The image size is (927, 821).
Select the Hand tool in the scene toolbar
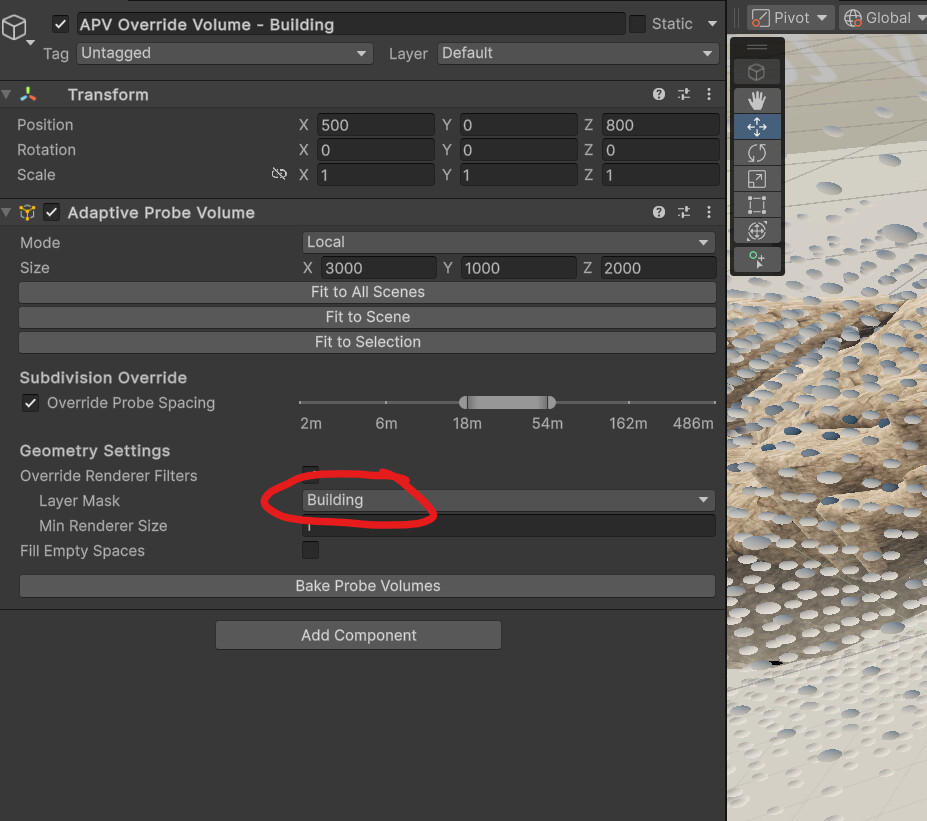(x=757, y=100)
